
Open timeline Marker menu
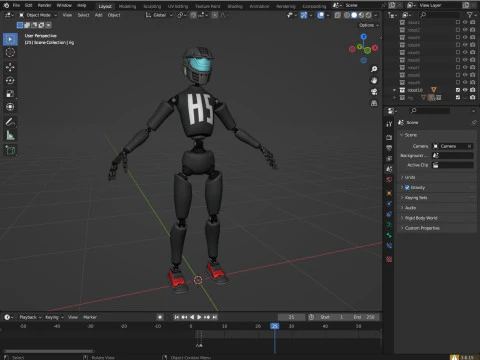click(90, 317)
